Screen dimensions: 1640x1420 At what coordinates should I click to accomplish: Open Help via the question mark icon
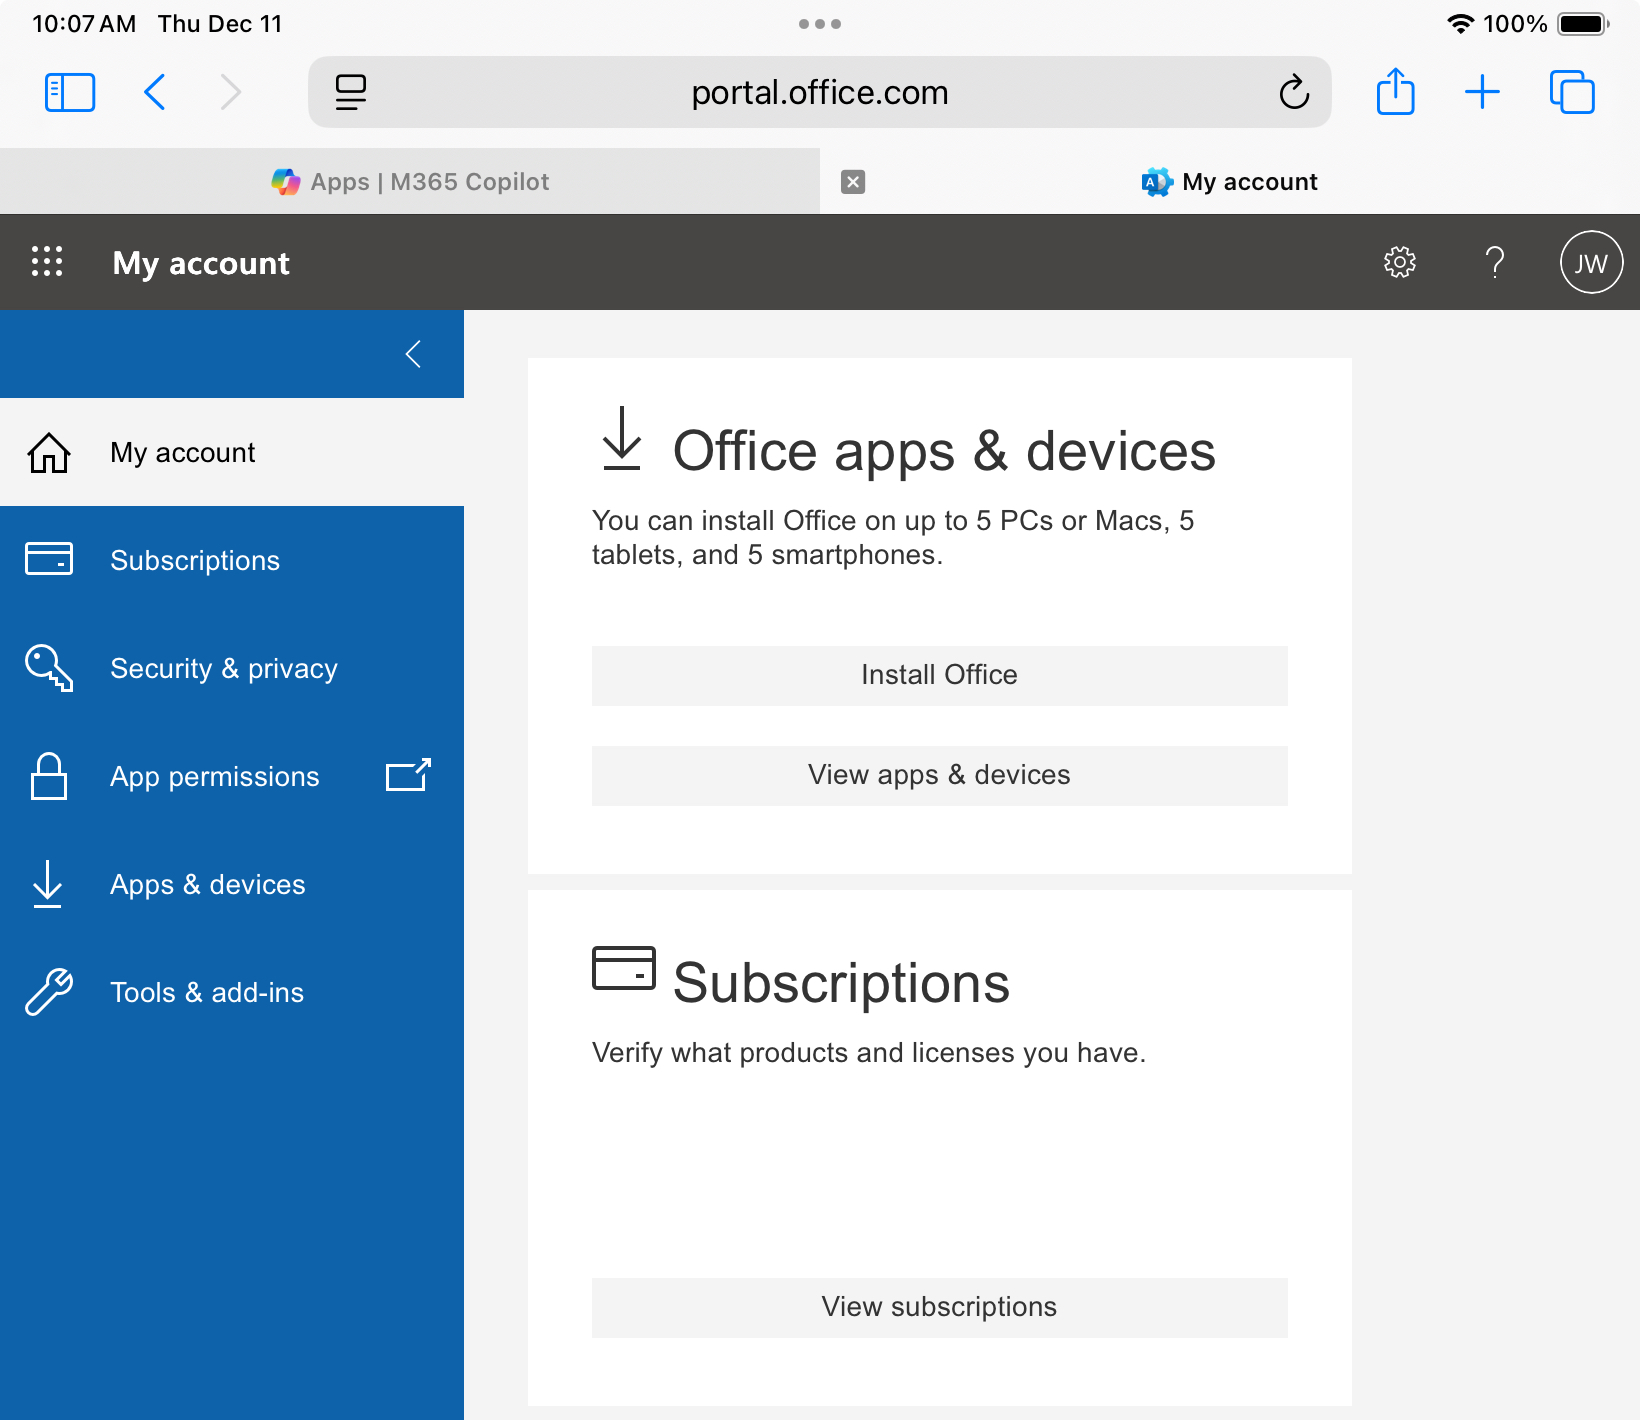point(1495,261)
